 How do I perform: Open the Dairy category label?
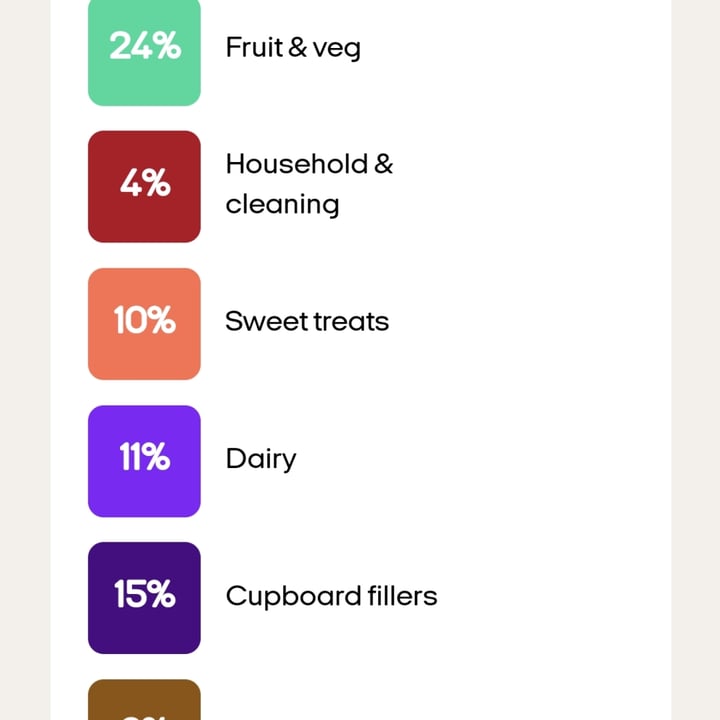tap(261, 459)
